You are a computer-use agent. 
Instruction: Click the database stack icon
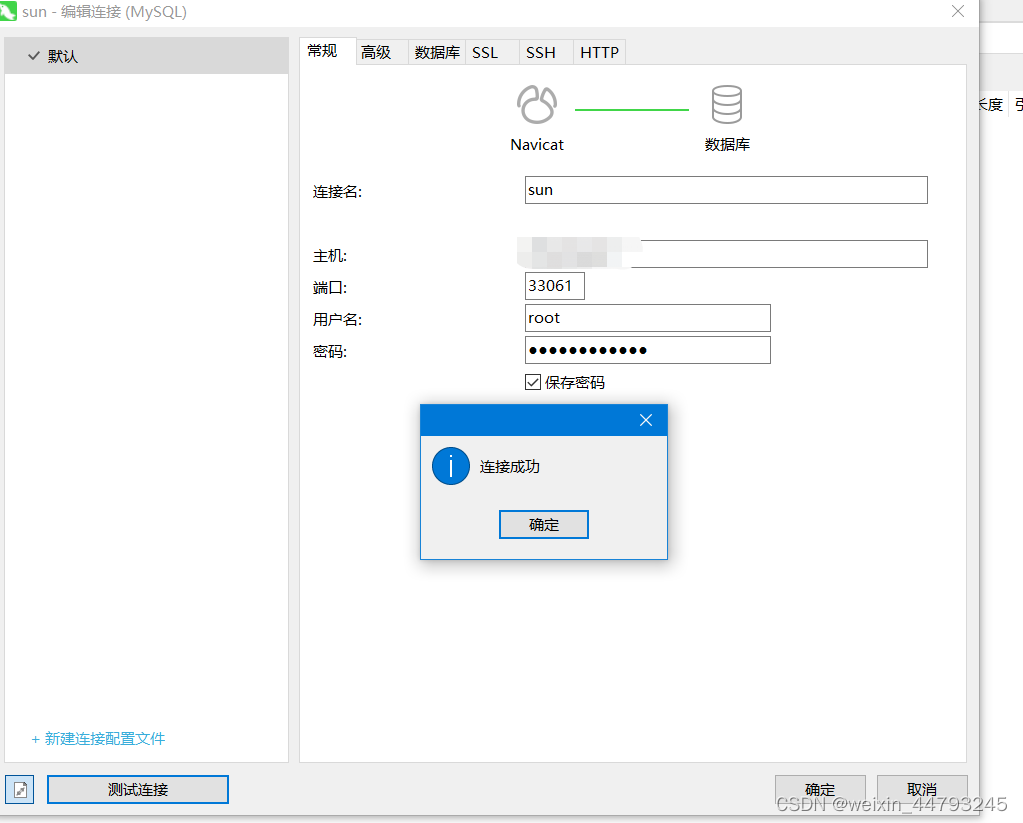[726, 103]
